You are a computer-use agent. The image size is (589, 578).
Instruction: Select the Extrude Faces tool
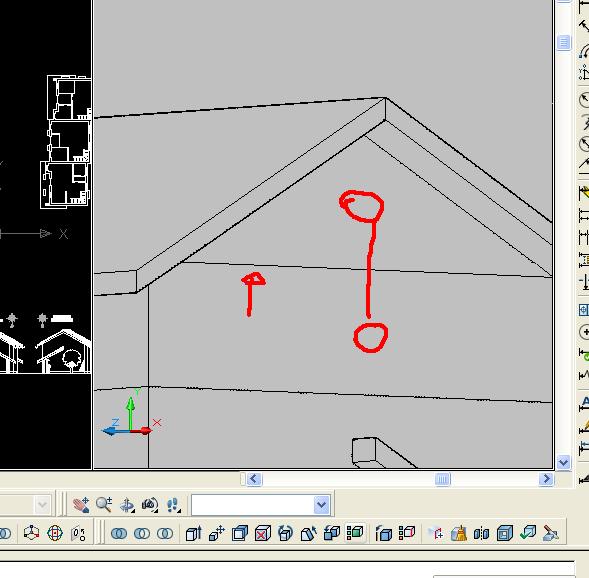[x=194, y=533]
